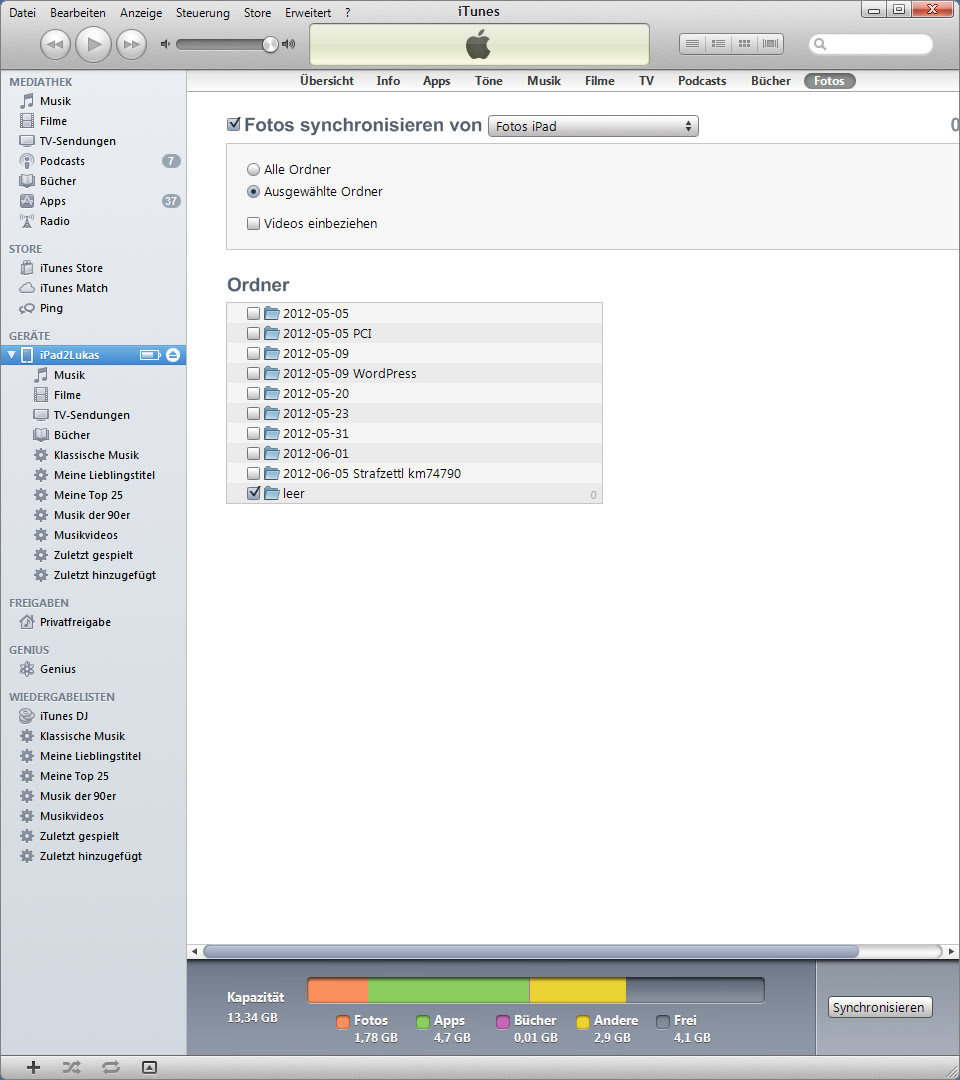Open the Datei menu

pyautogui.click(x=22, y=12)
